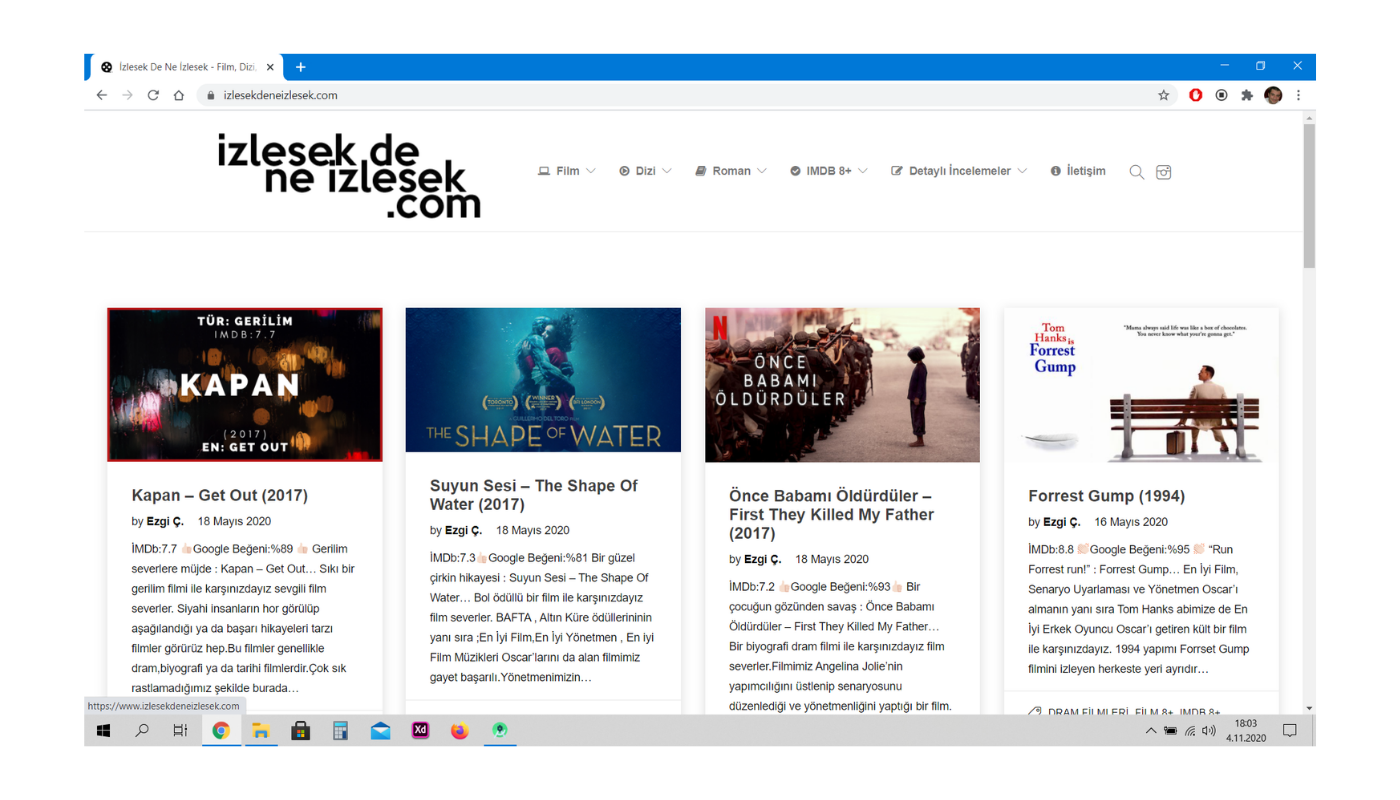This screenshot has height=800, width=1400.
Task: Launch Firefox from the taskbar
Action: [x=459, y=731]
